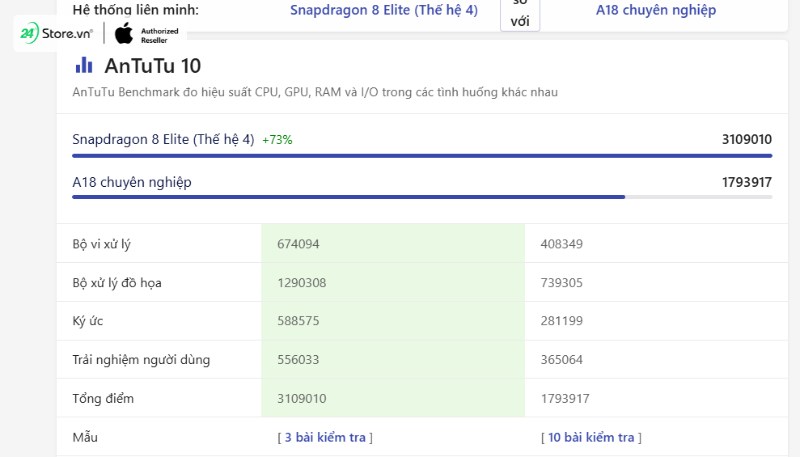This screenshot has width=800, height=457.
Task: Click the 281199 memory score cell
Action: click(656, 321)
